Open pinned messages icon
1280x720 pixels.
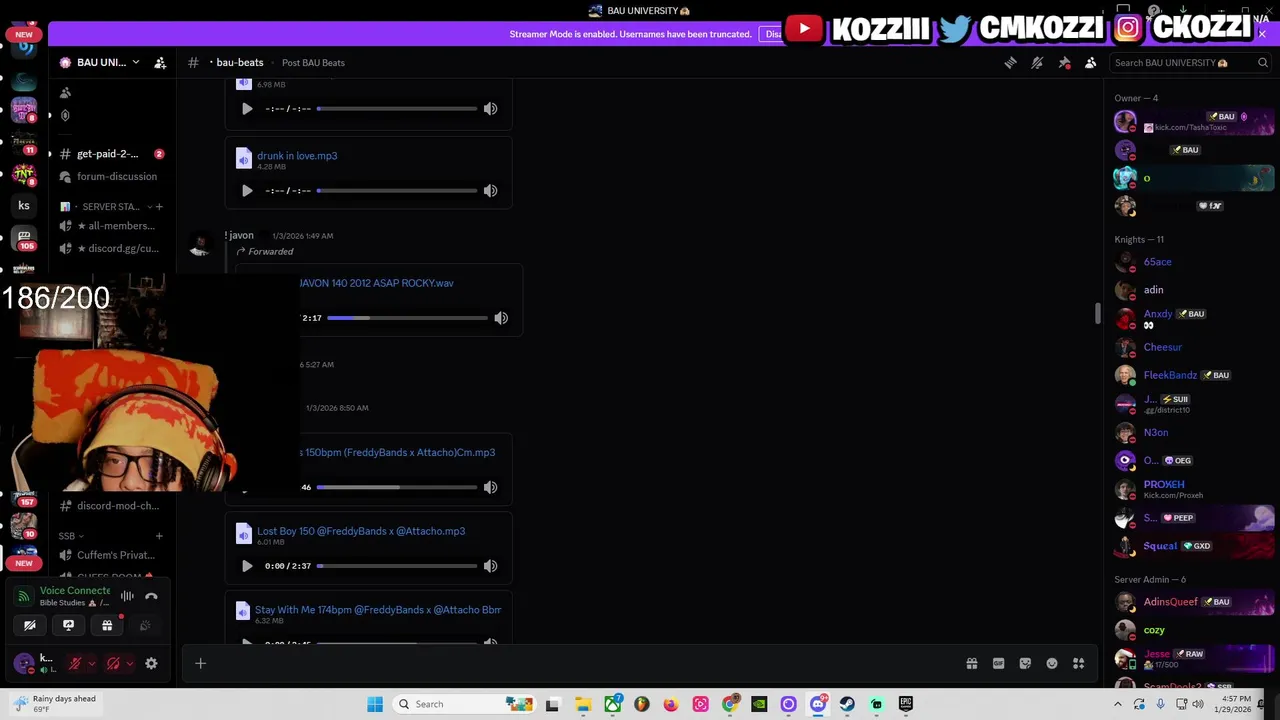(1064, 62)
